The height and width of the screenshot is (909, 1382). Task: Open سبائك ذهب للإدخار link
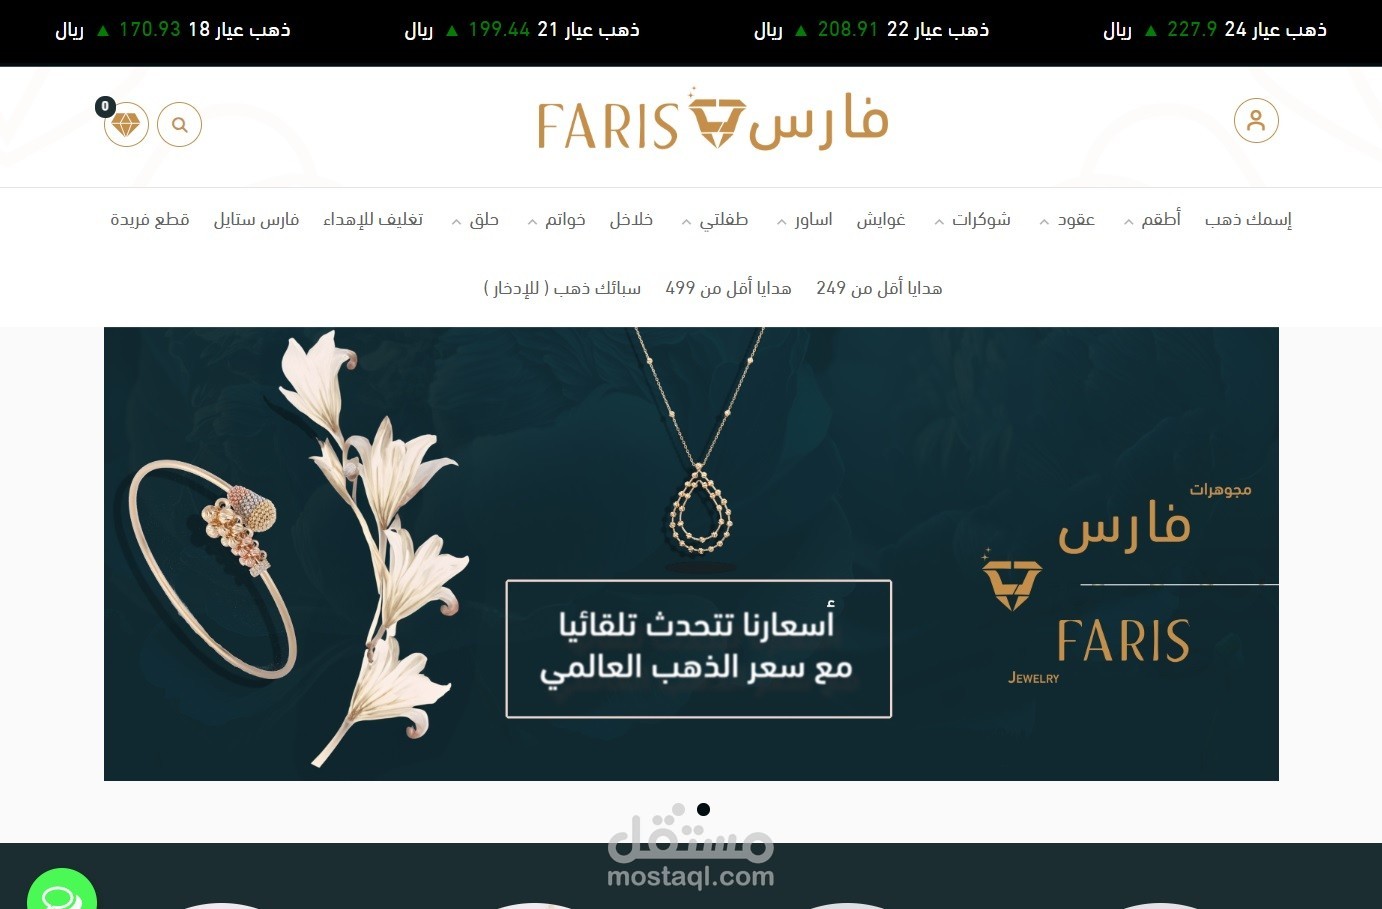pos(562,288)
